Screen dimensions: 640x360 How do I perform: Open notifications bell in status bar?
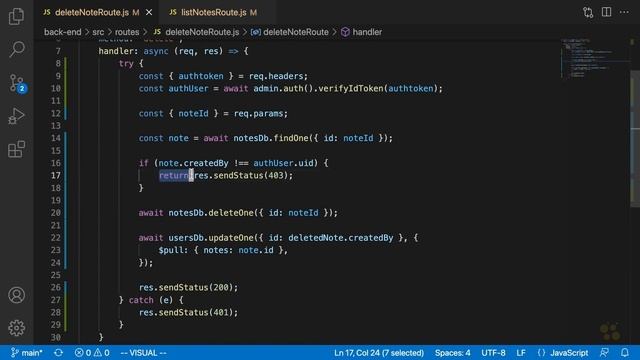(x=625, y=353)
